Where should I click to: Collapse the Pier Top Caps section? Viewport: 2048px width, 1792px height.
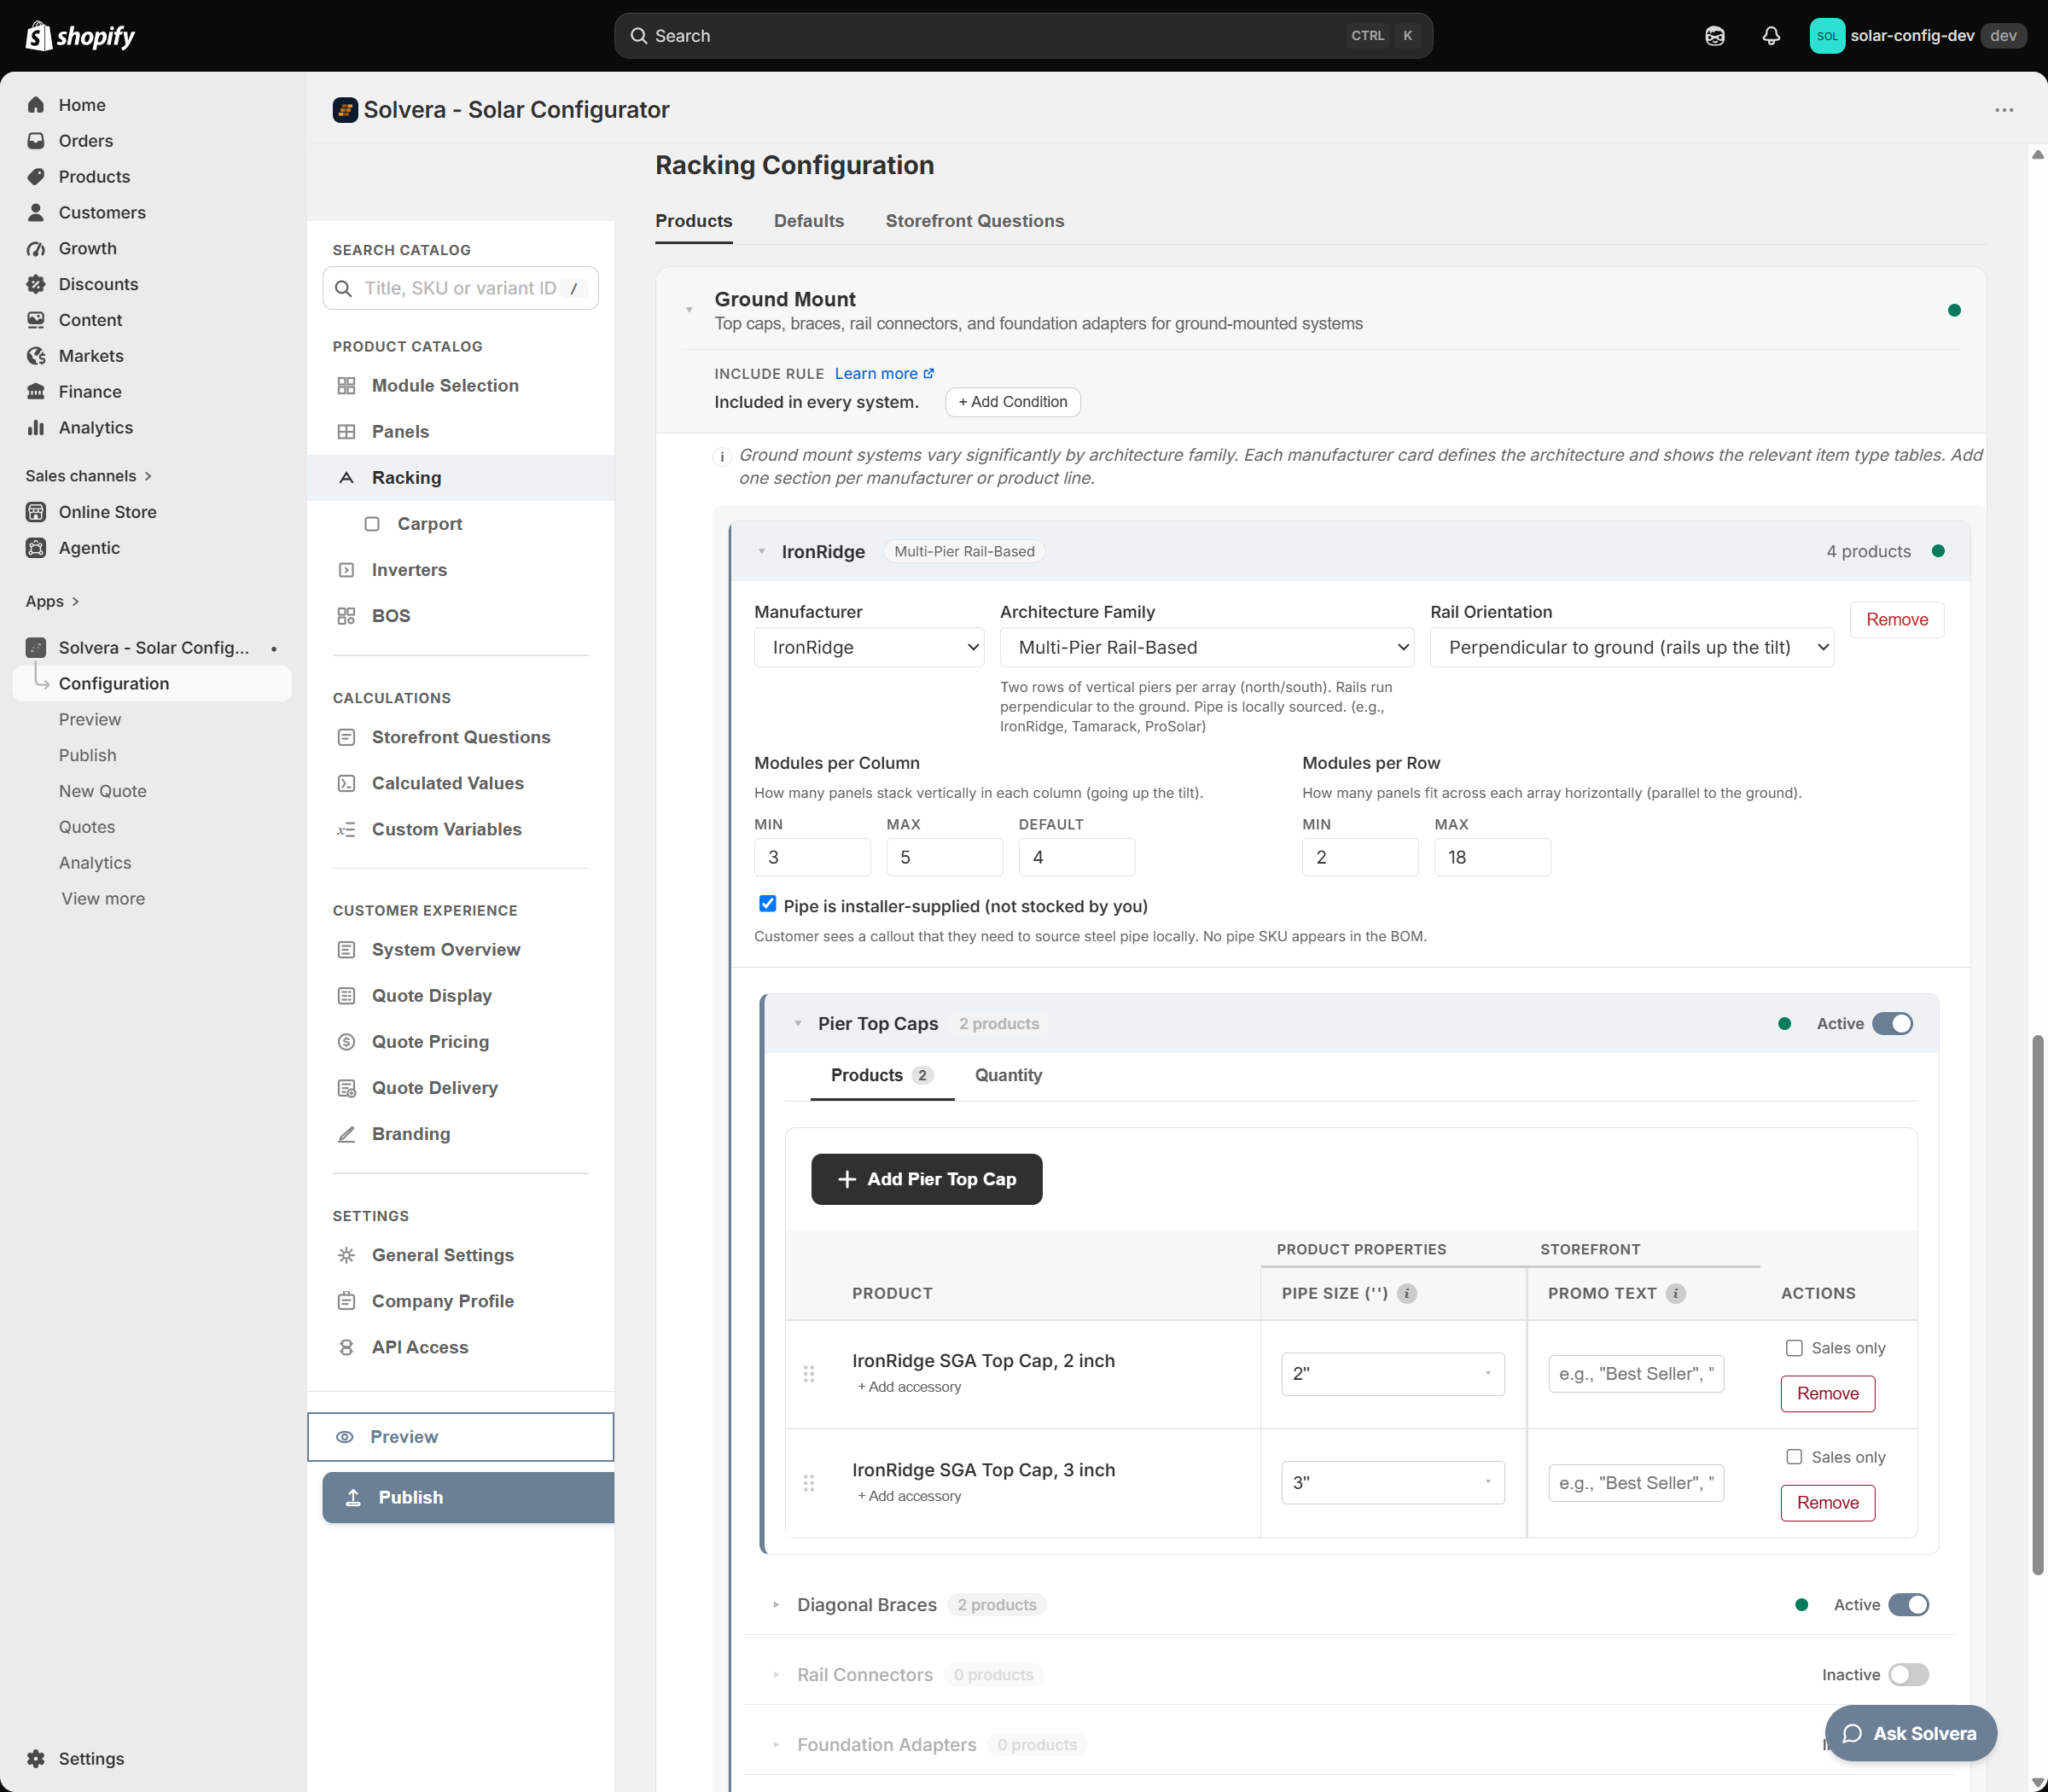tap(797, 1023)
